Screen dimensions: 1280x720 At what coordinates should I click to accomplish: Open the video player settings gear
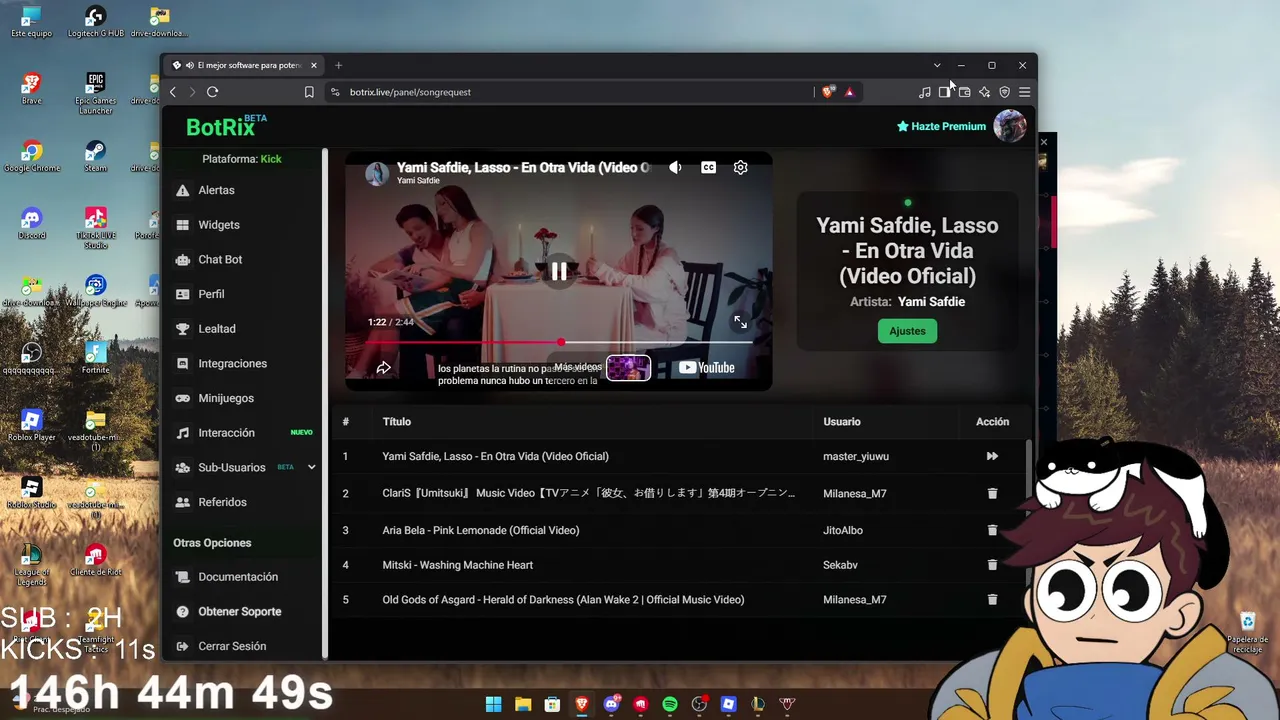(740, 168)
